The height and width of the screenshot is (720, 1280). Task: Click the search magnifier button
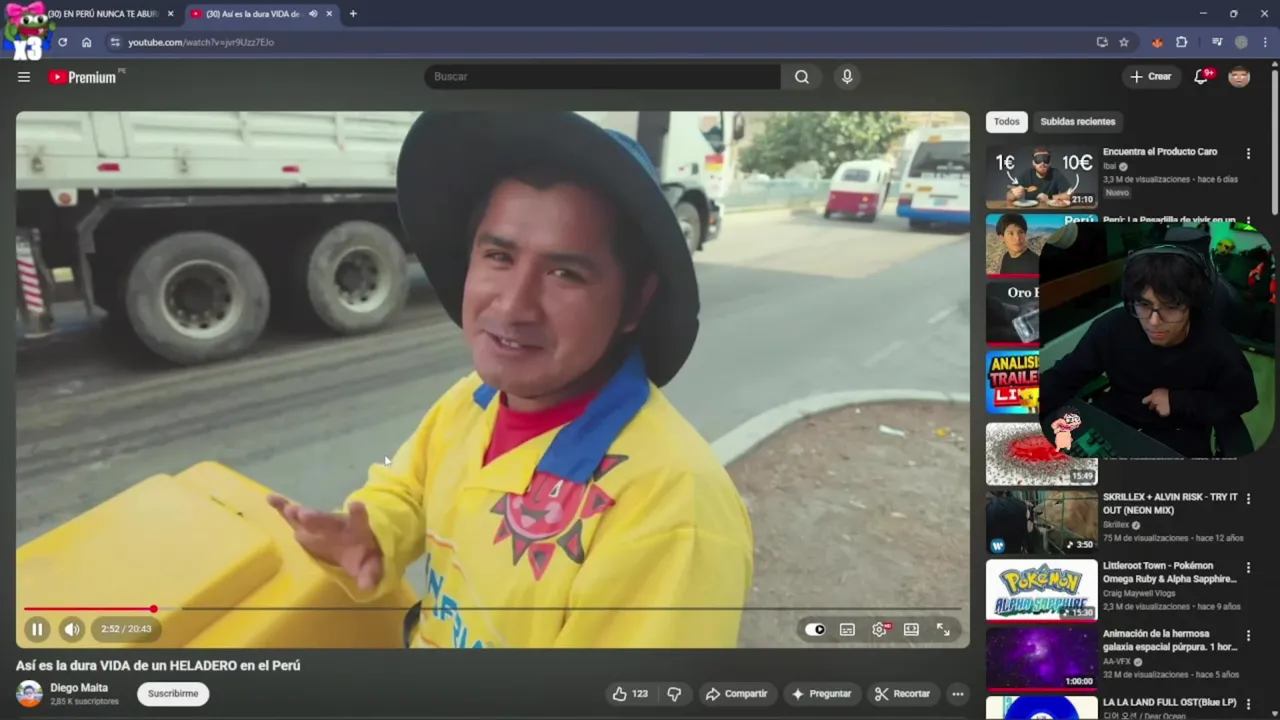pyautogui.click(x=802, y=77)
